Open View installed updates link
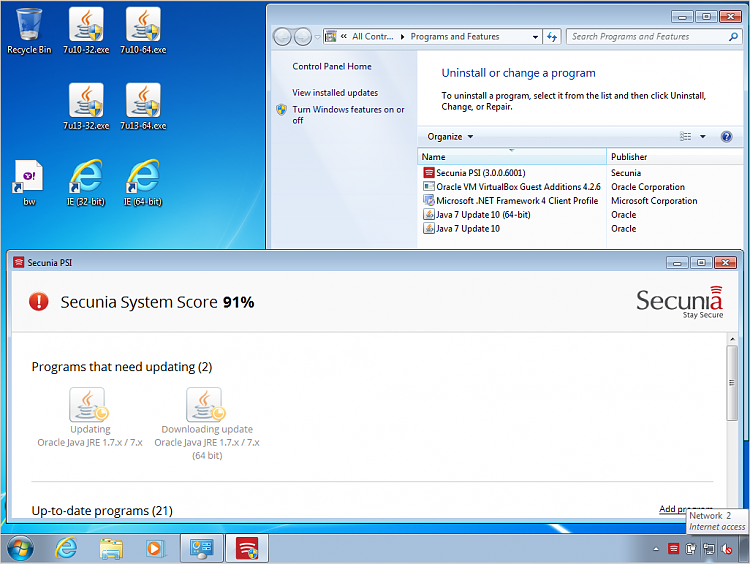This screenshot has width=750, height=564. 335,93
